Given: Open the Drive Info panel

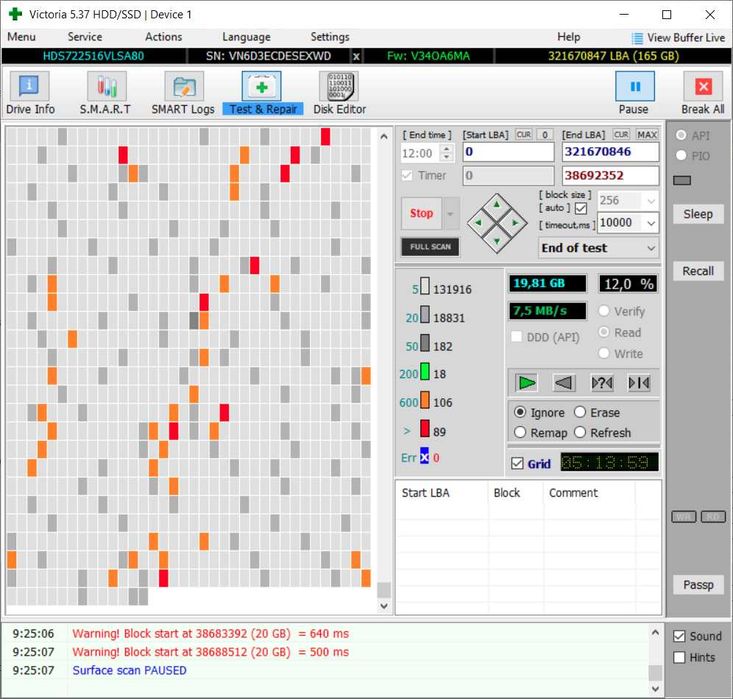Looking at the screenshot, I should 29,93.
